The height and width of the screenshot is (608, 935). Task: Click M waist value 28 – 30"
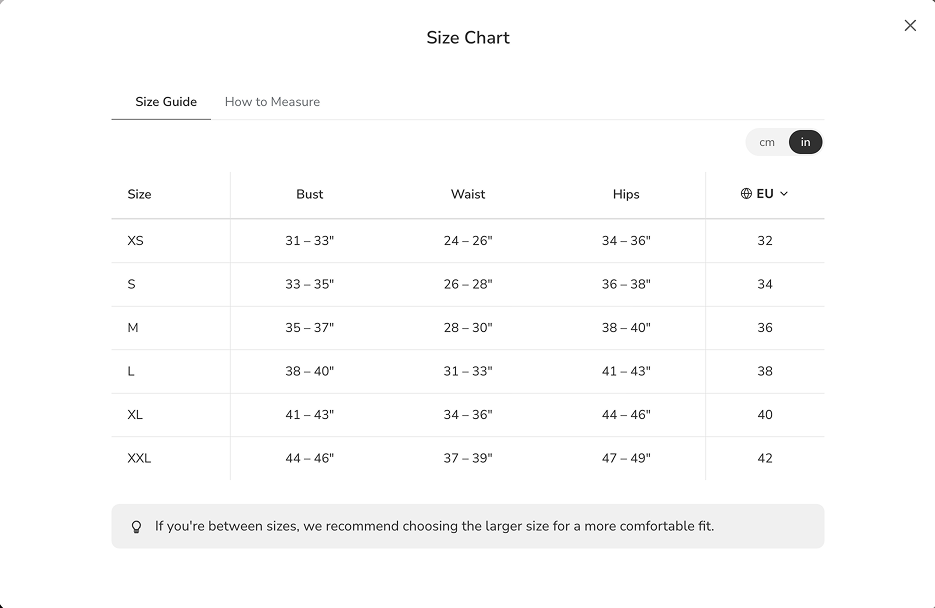(x=468, y=328)
